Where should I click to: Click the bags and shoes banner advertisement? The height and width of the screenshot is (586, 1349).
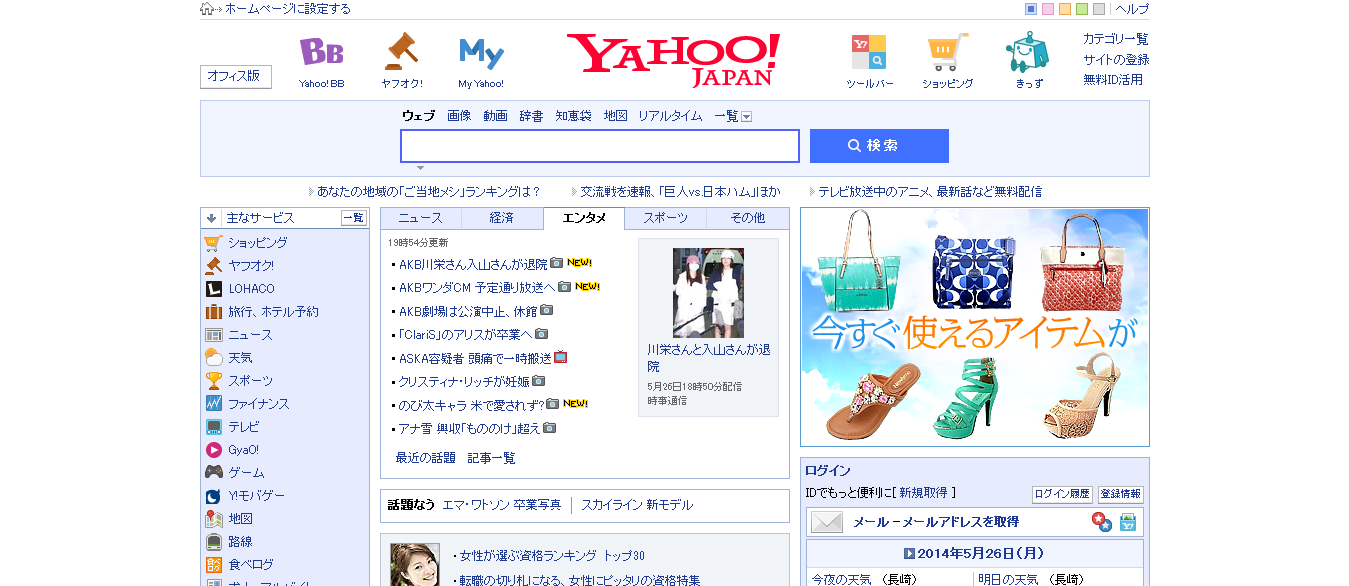pyautogui.click(x=975, y=327)
